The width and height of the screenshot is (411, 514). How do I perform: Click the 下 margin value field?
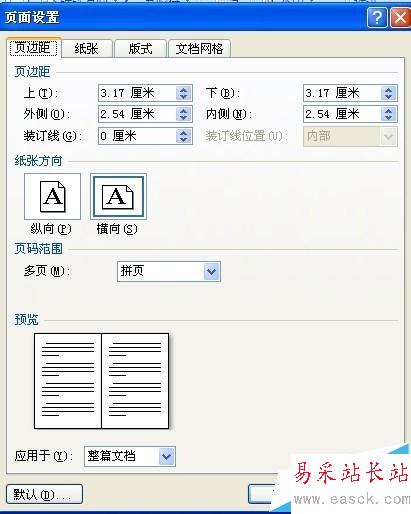(x=342, y=93)
